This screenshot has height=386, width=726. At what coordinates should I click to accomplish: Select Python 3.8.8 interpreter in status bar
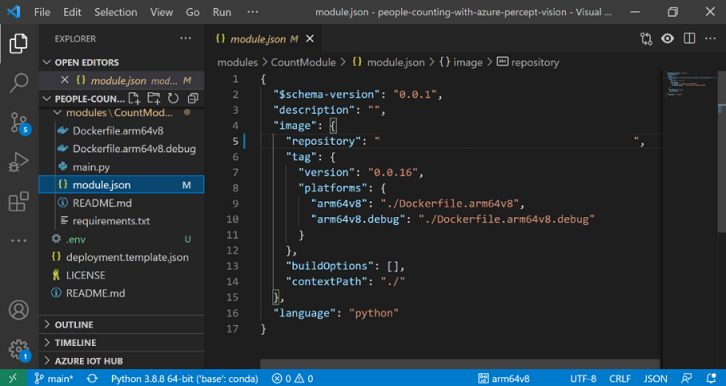(x=185, y=379)
